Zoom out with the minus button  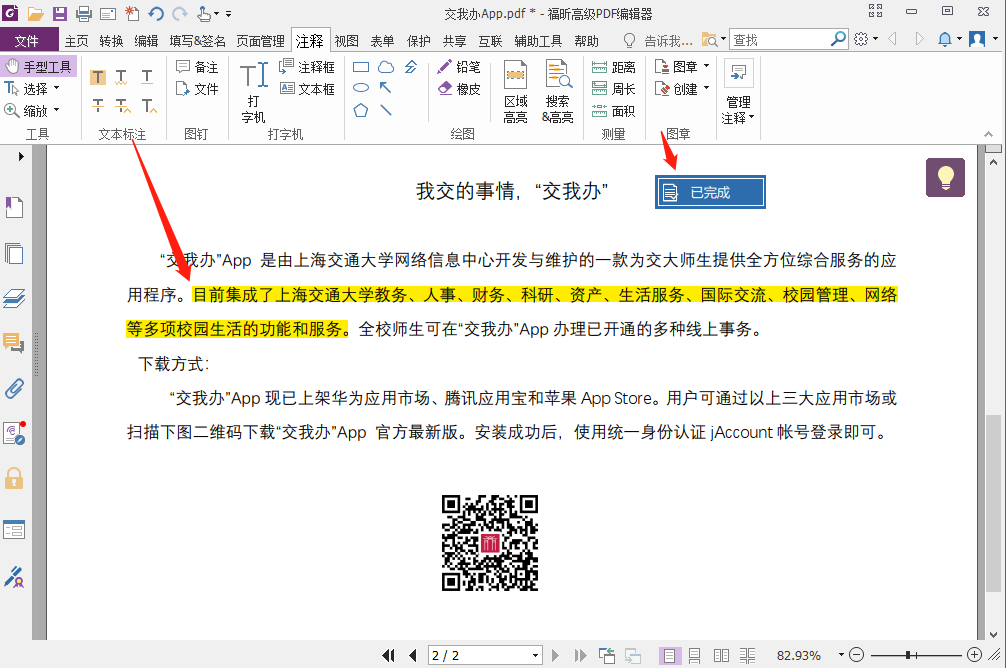coord(857,655)
